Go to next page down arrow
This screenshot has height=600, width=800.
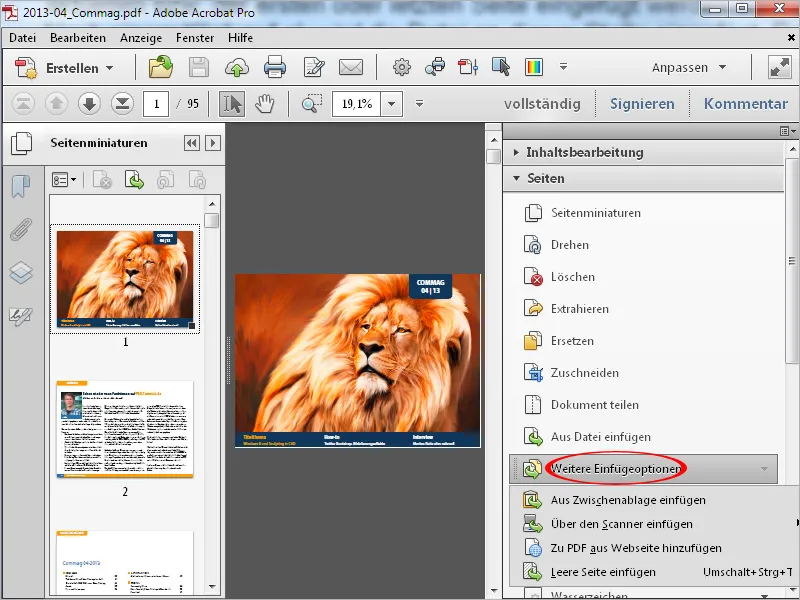[x=89, y=104]
